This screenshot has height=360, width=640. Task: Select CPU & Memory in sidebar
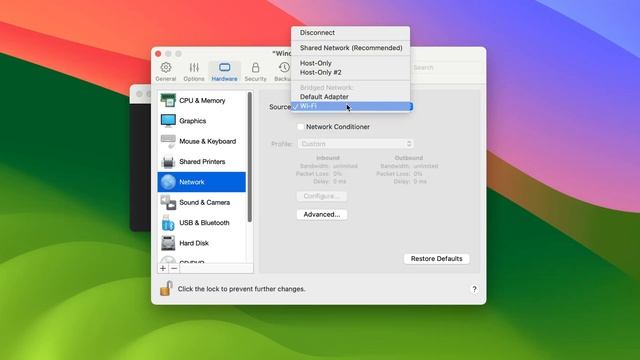point(202,100)
